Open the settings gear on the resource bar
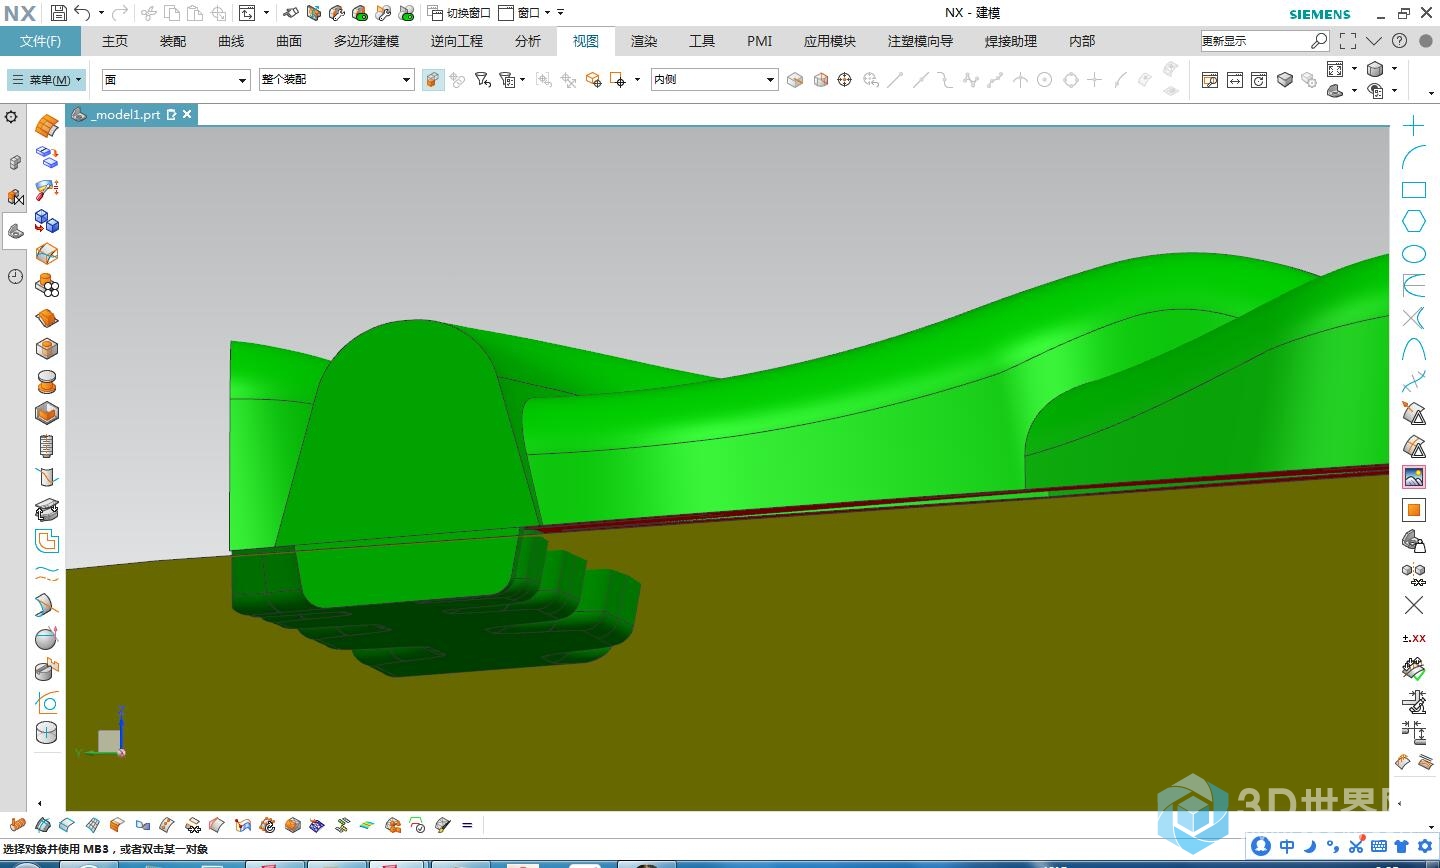1440x868 pixels. coord(12,117)
